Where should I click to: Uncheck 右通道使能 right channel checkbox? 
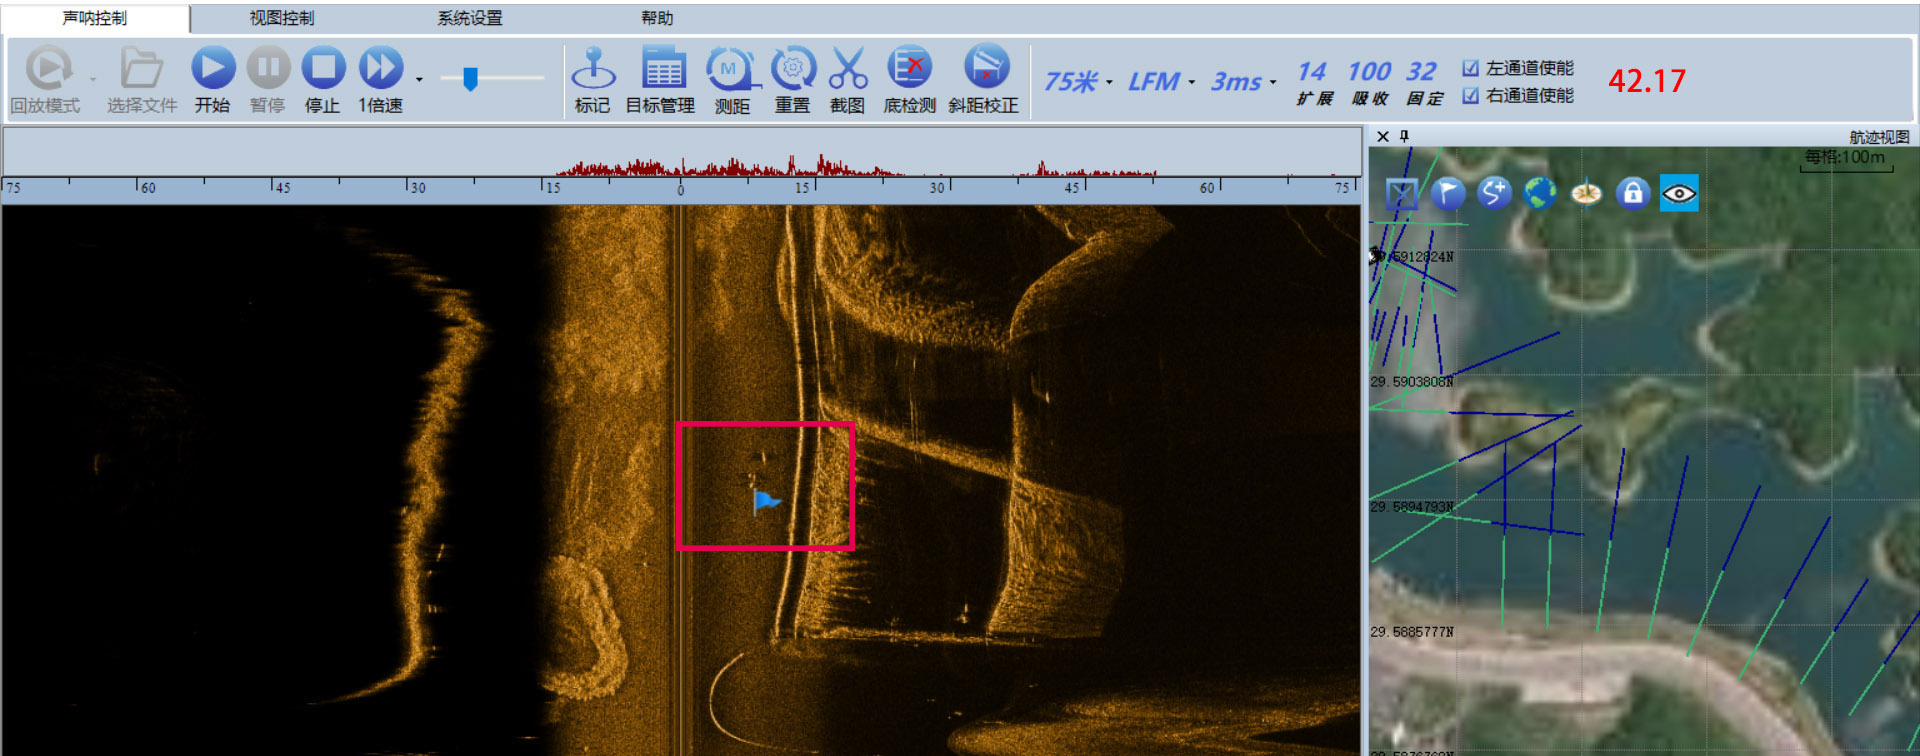pos(1470,96)
